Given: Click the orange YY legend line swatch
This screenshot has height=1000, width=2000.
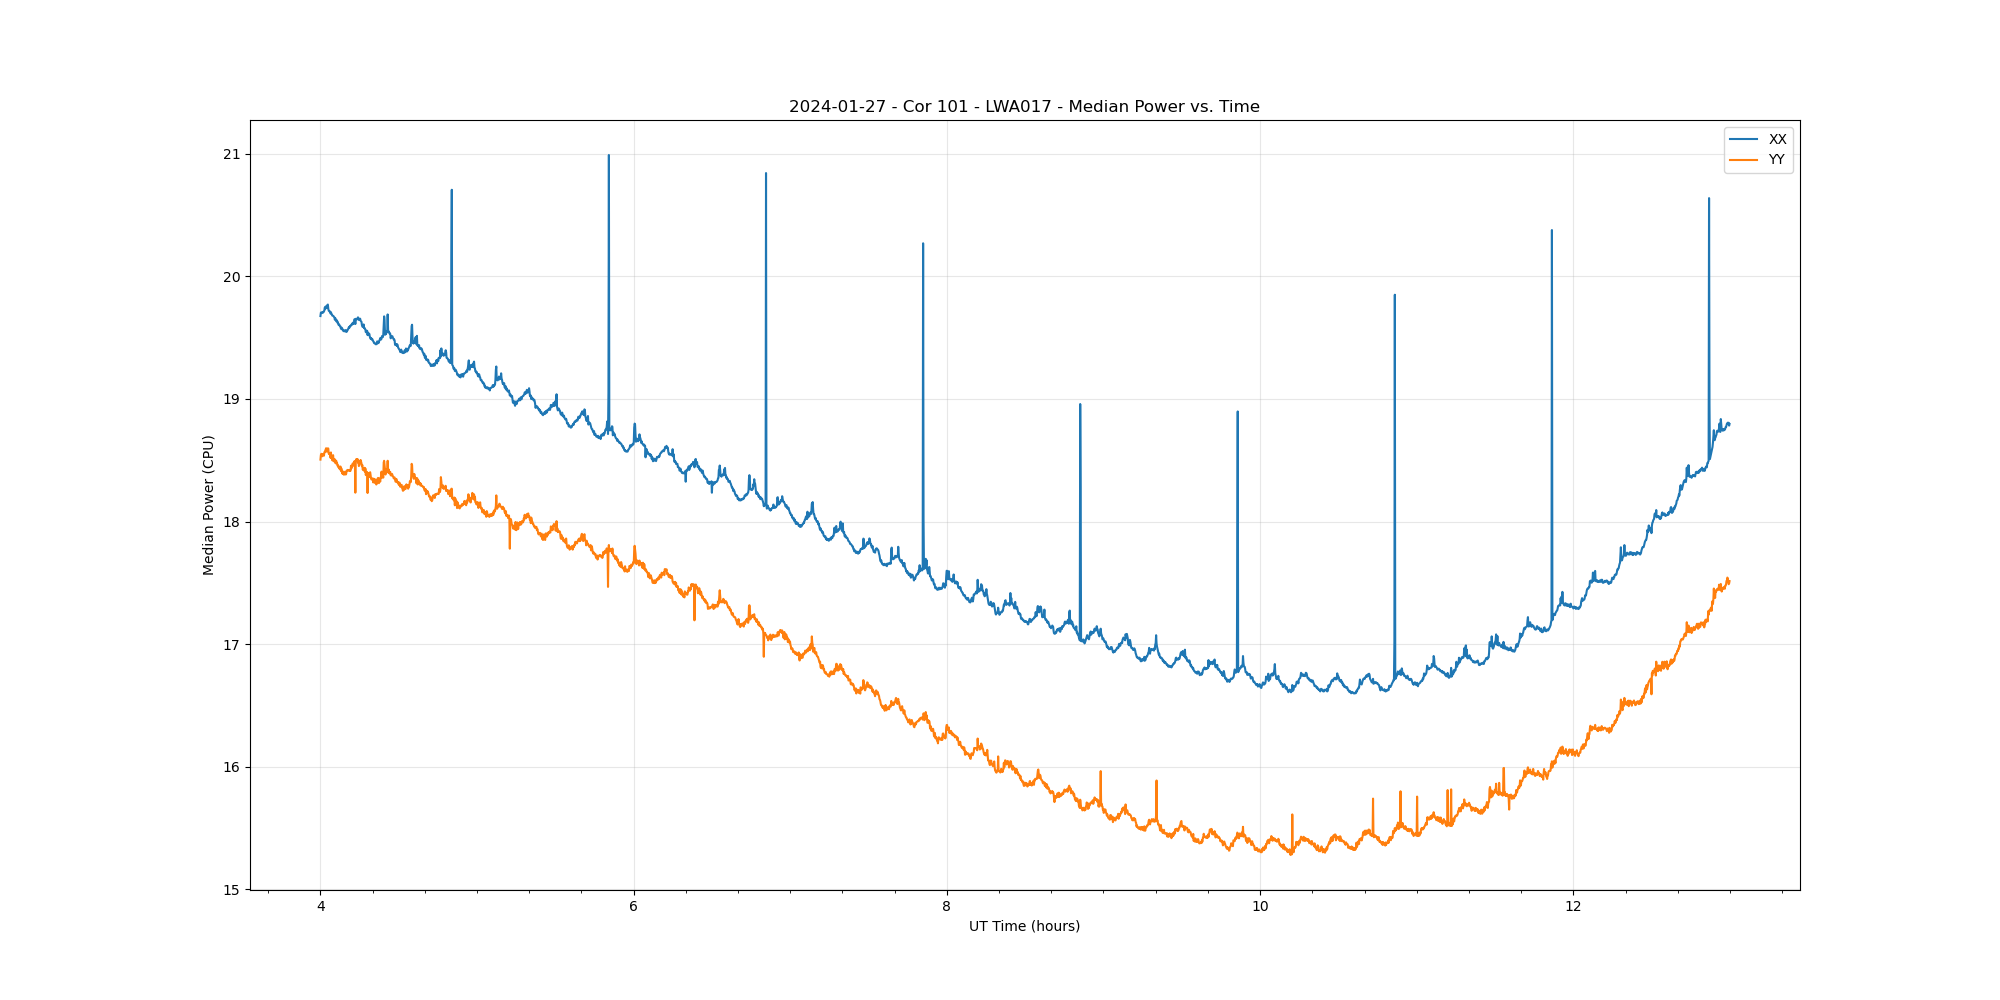Looking at the screenshot, I should [1744, 160].
